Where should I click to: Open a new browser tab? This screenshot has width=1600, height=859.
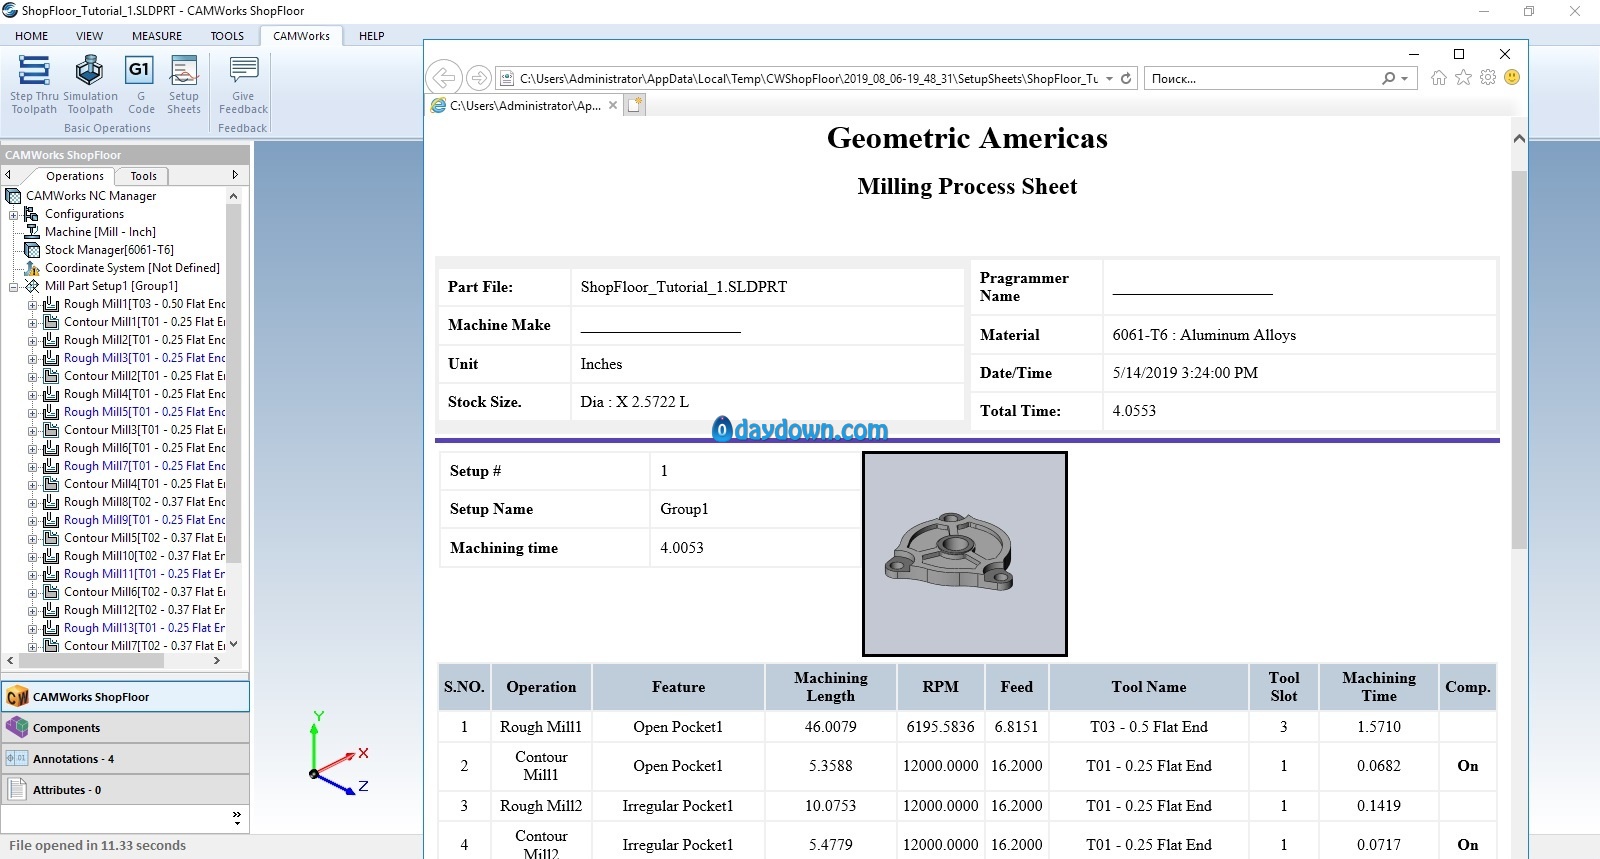point(636,104)
